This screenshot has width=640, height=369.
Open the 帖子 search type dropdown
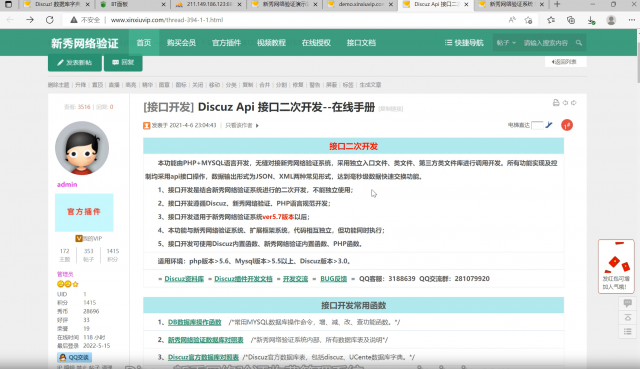pos(506,42)
